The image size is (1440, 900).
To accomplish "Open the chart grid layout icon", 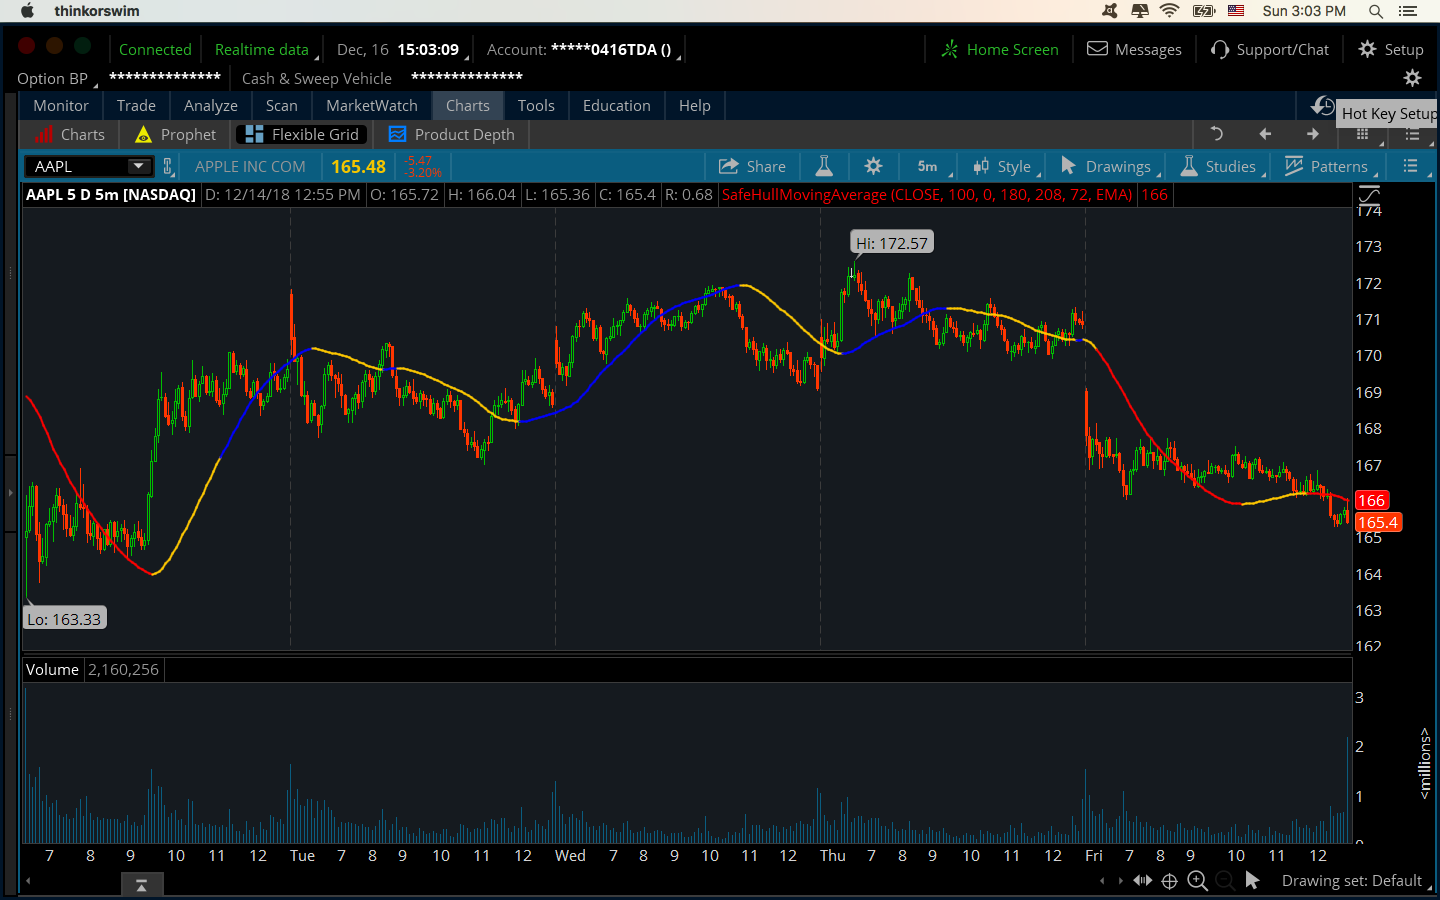I will (x=1362, y=134).
